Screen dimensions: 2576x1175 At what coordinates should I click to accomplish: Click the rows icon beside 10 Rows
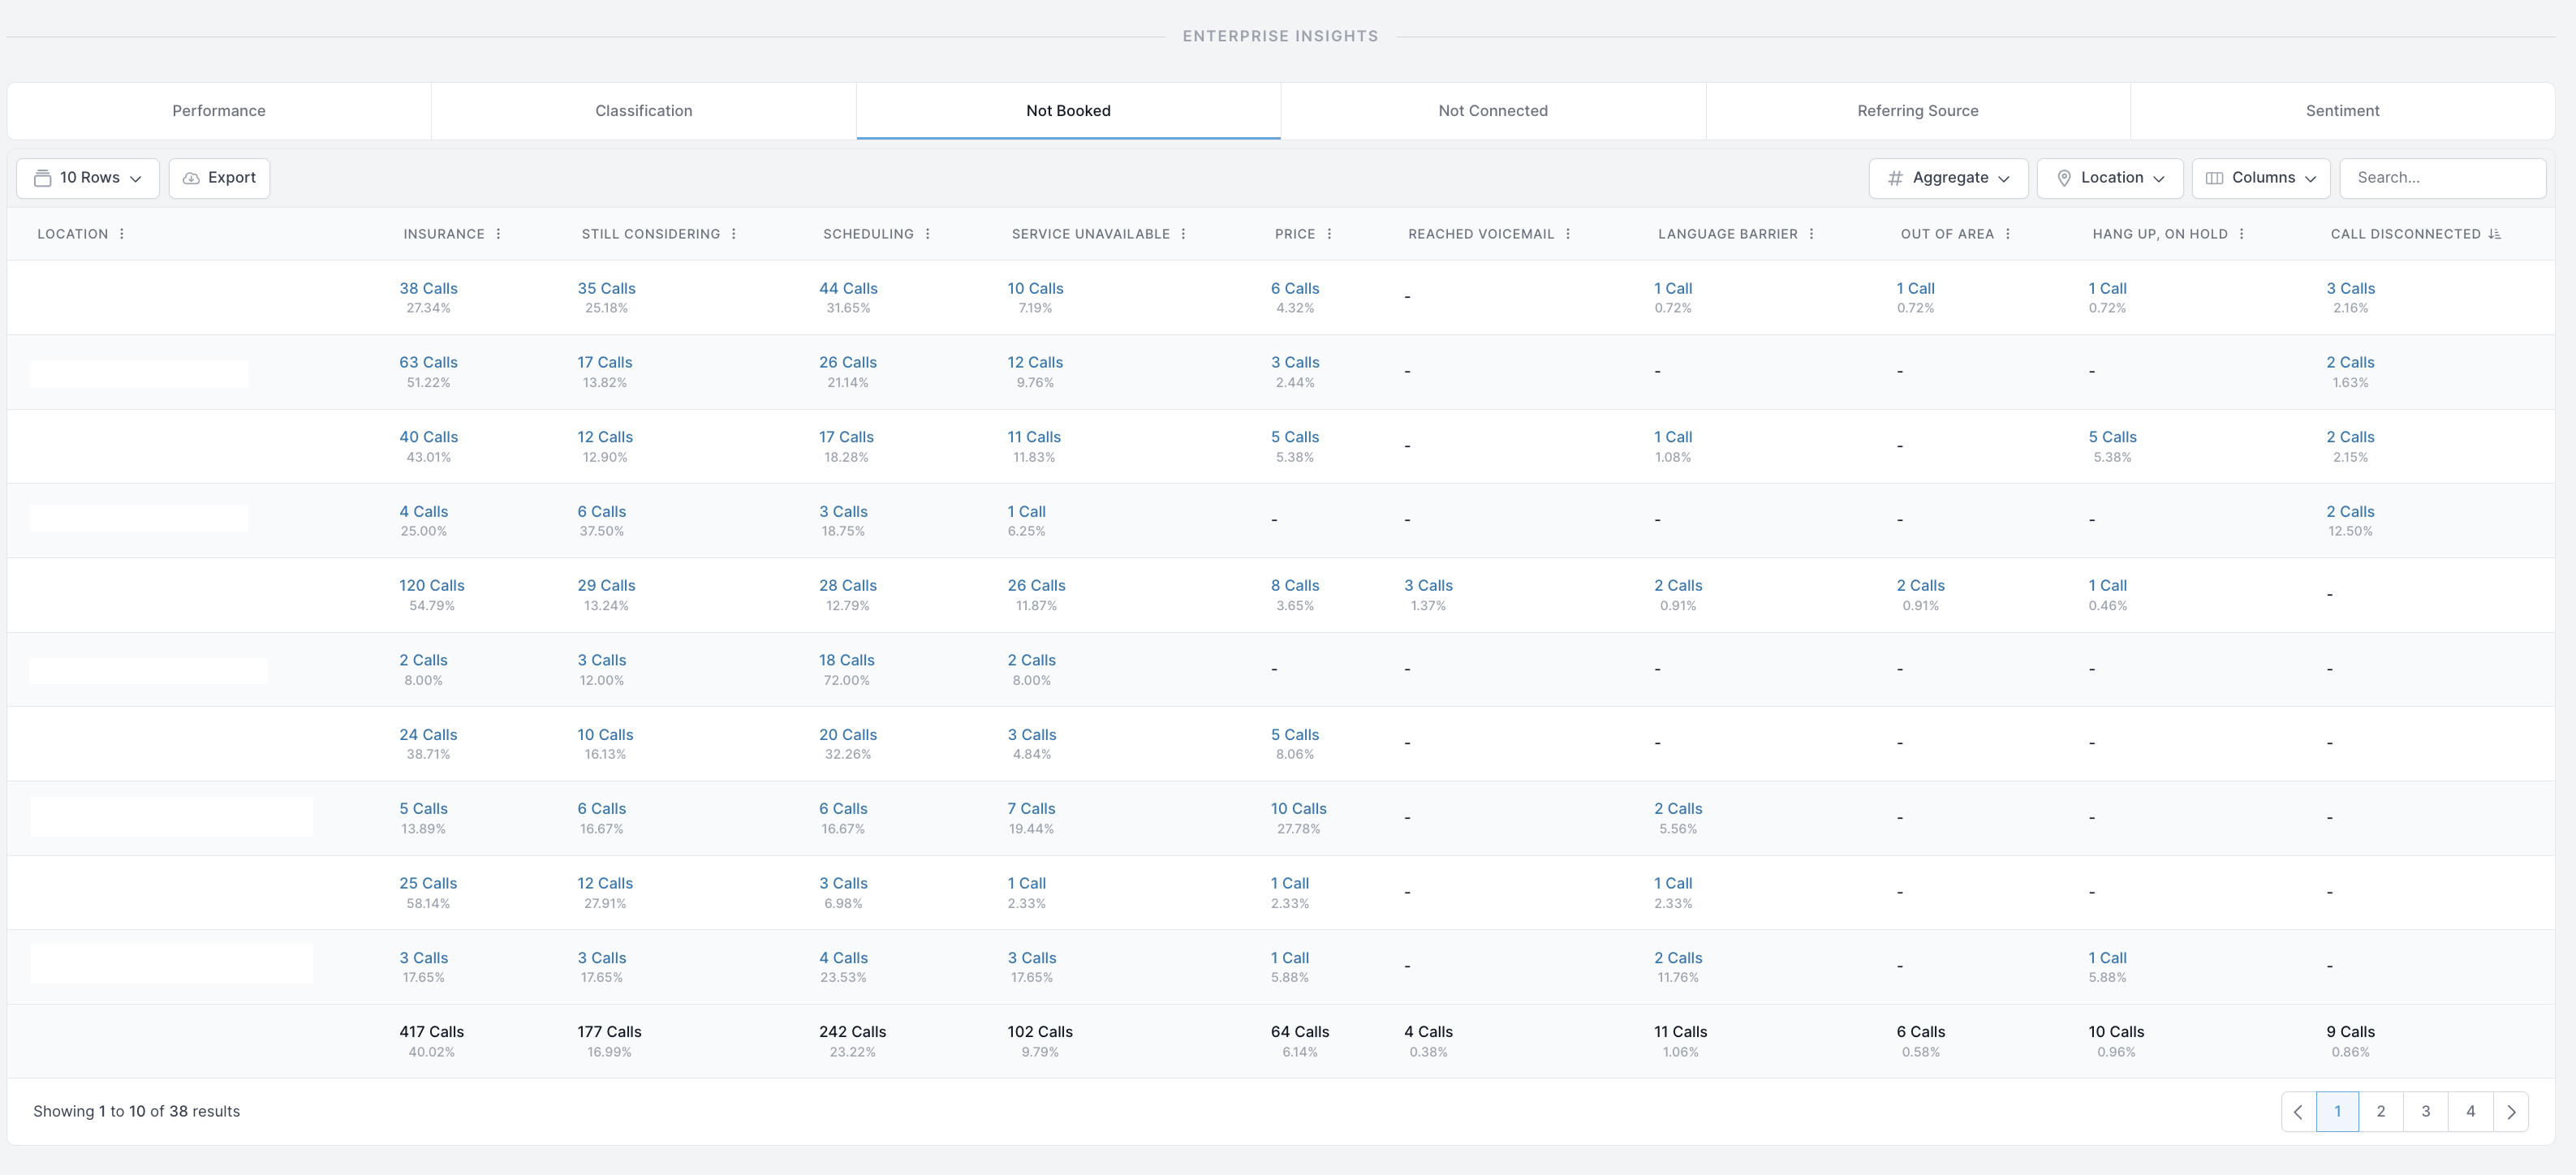tap(42, 177)
